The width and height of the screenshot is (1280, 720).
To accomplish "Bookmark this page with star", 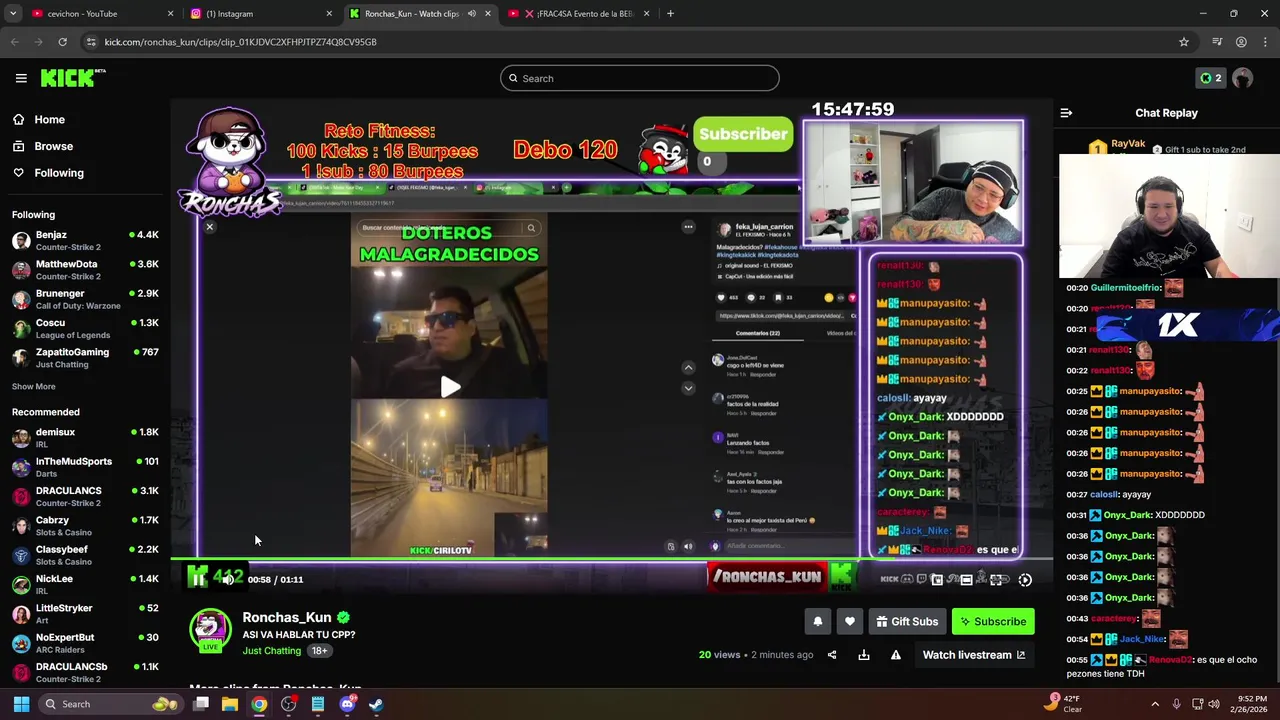I will pyautogui.click(x=1184, y=42).
